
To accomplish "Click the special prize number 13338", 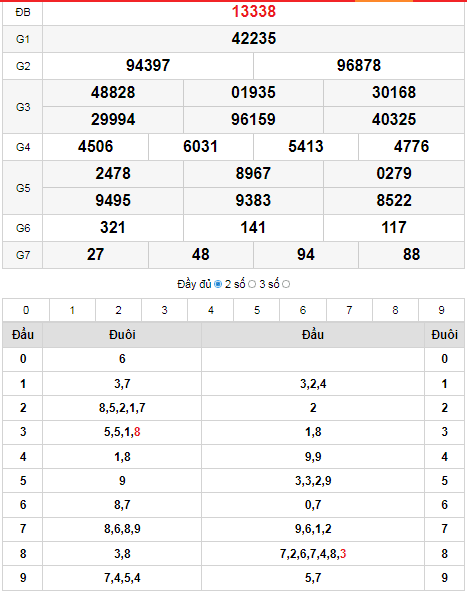I will [x=254, y=11].
